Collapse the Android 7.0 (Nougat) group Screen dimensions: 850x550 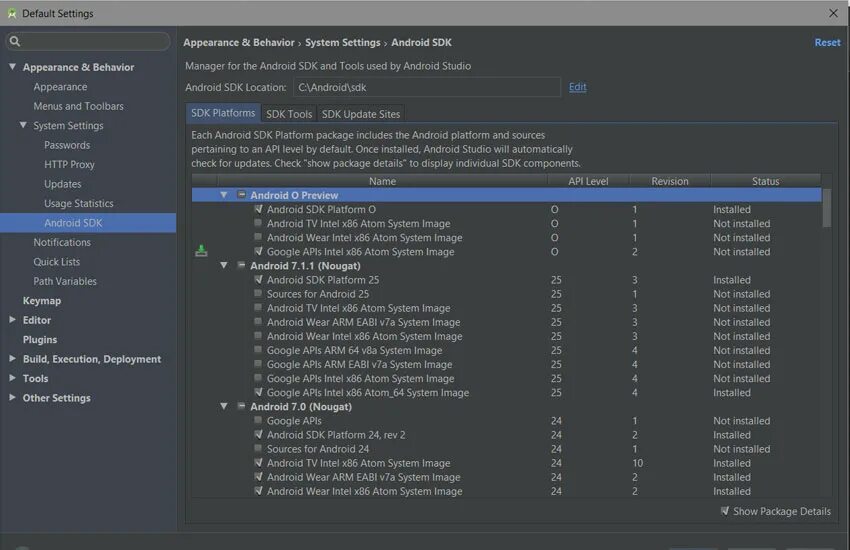click(224, 406)
